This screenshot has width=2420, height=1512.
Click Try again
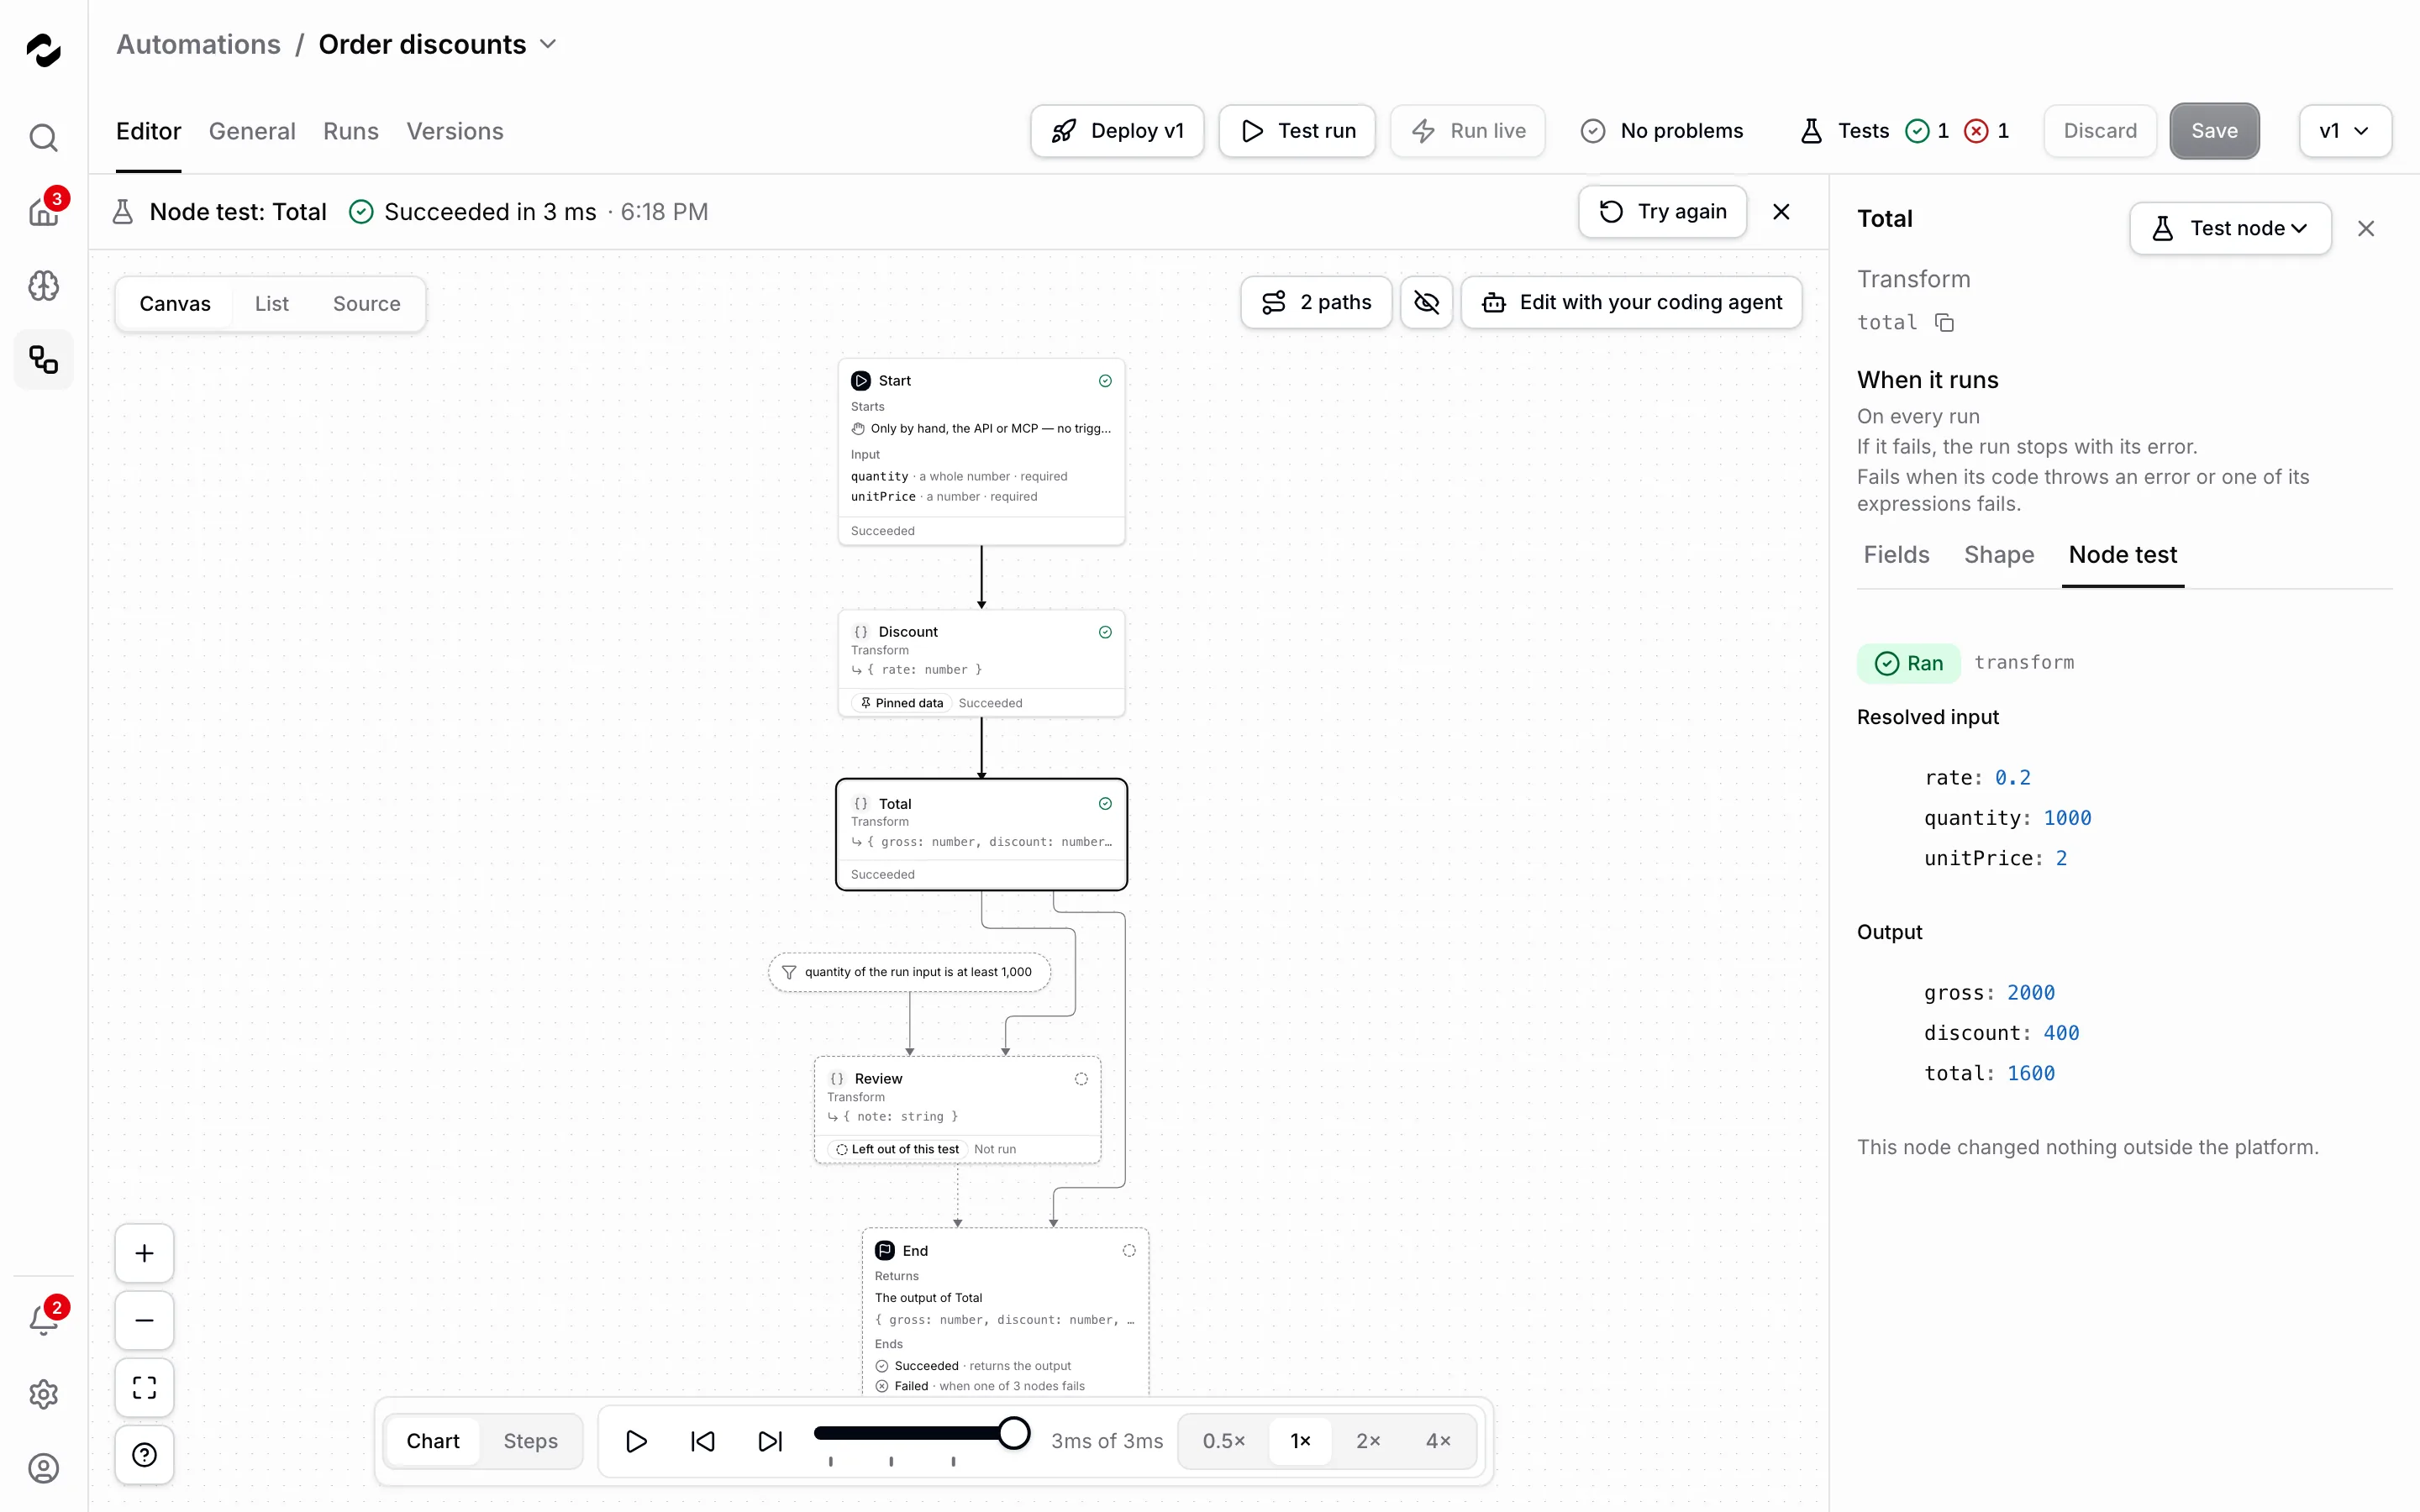[x=1662, y=212]
